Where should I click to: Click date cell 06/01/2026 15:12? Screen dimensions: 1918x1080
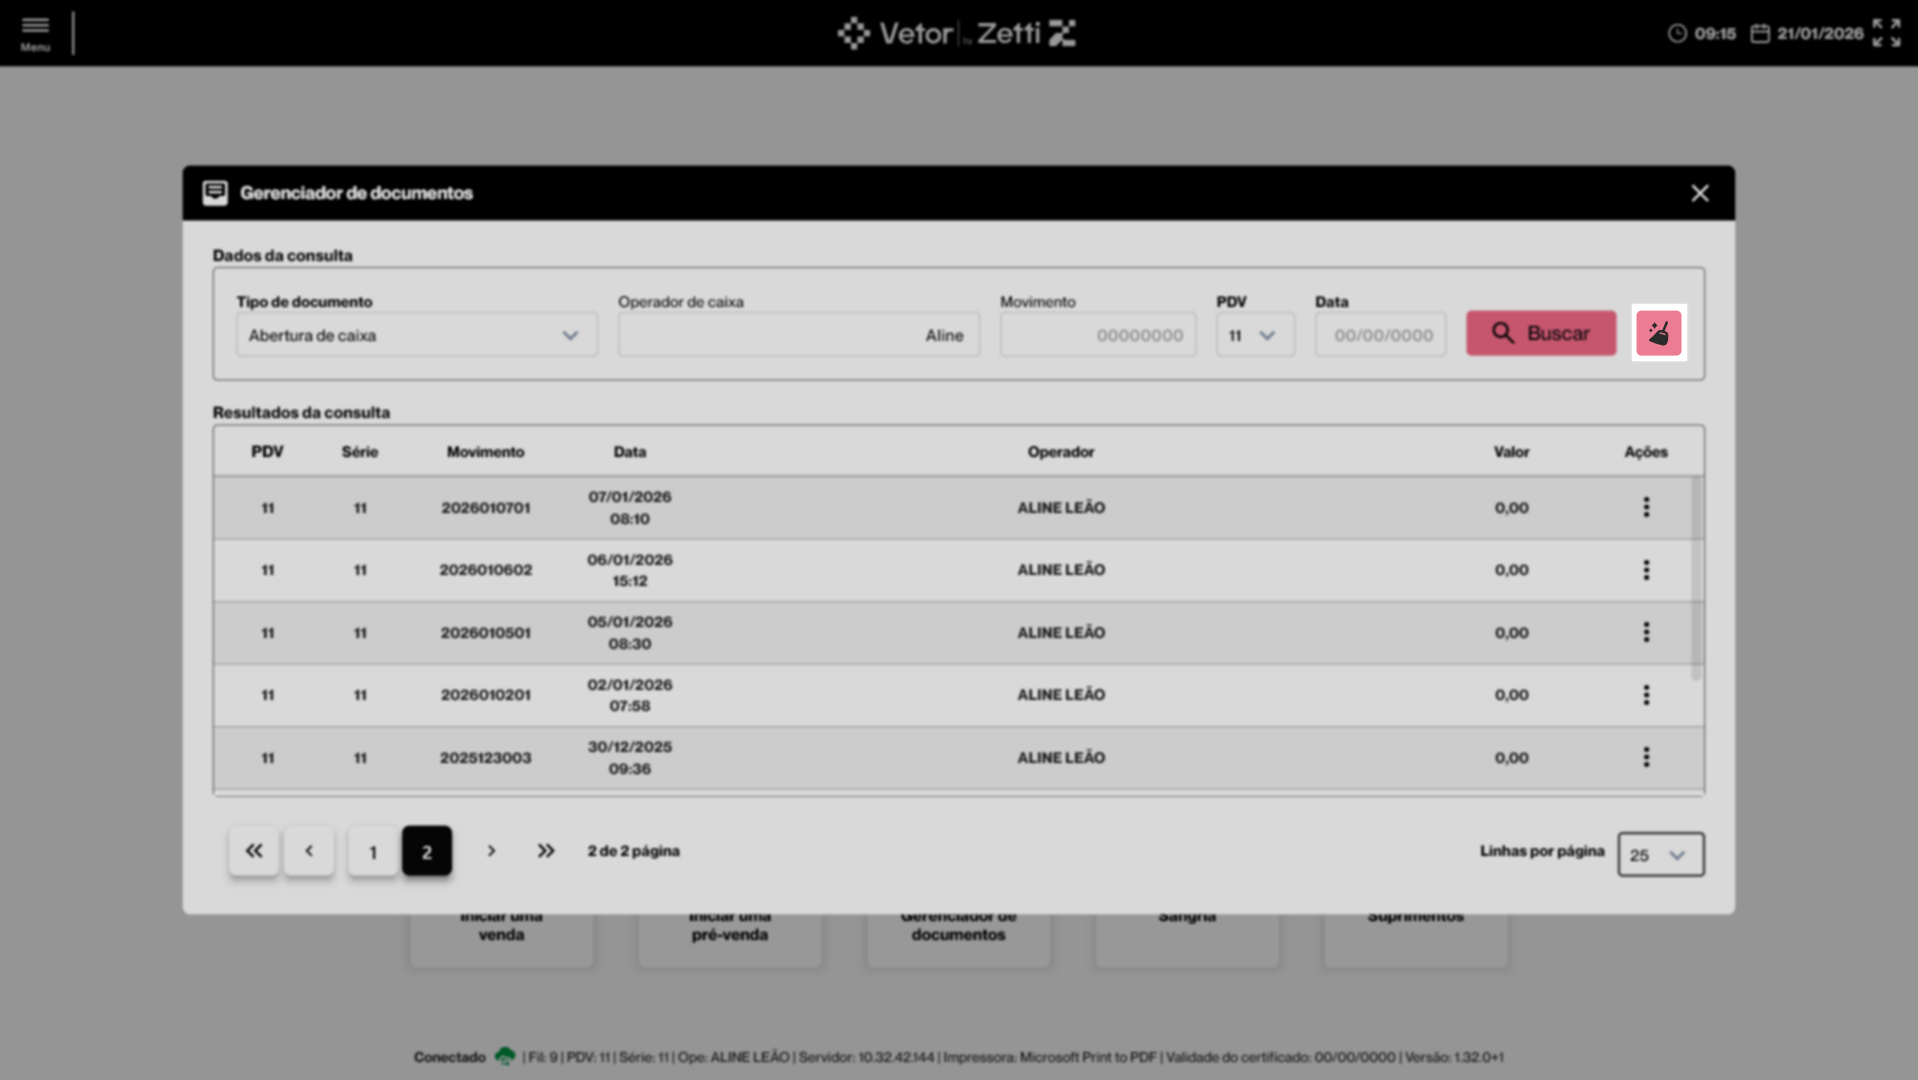630,570
